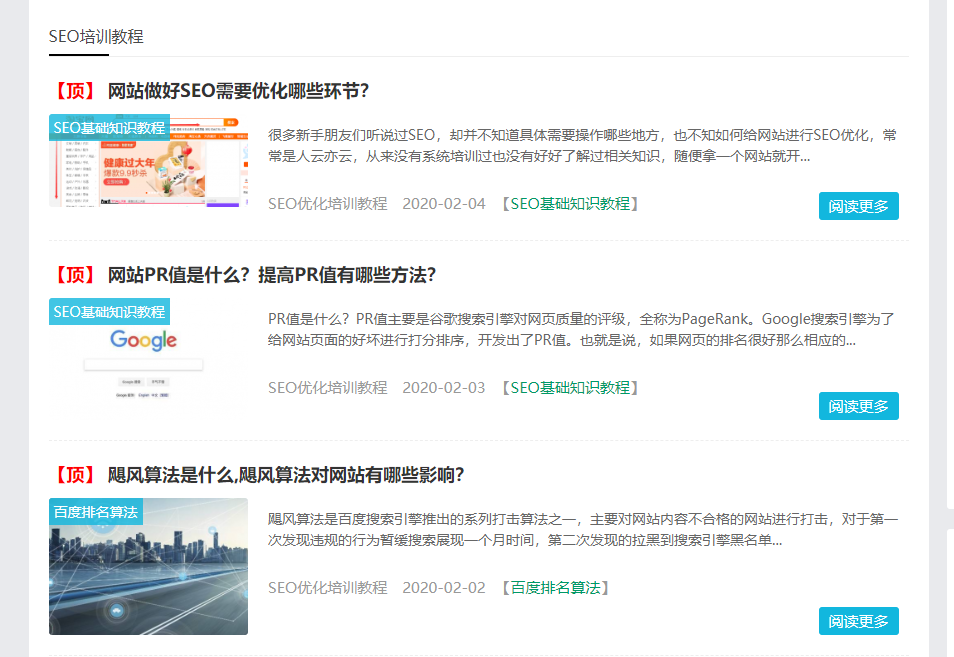Open article 网站PR值是什么 title link

pos(271,275)
